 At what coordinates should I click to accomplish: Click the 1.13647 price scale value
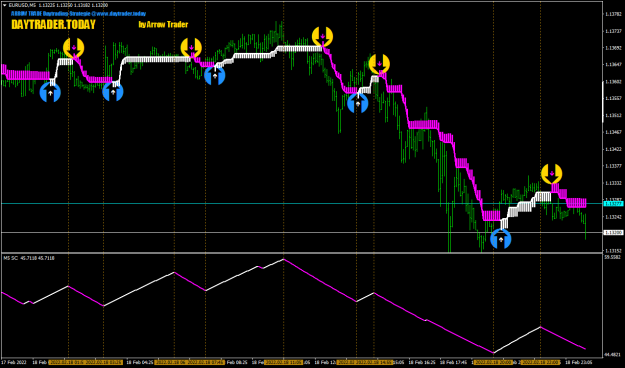[614, 64]
